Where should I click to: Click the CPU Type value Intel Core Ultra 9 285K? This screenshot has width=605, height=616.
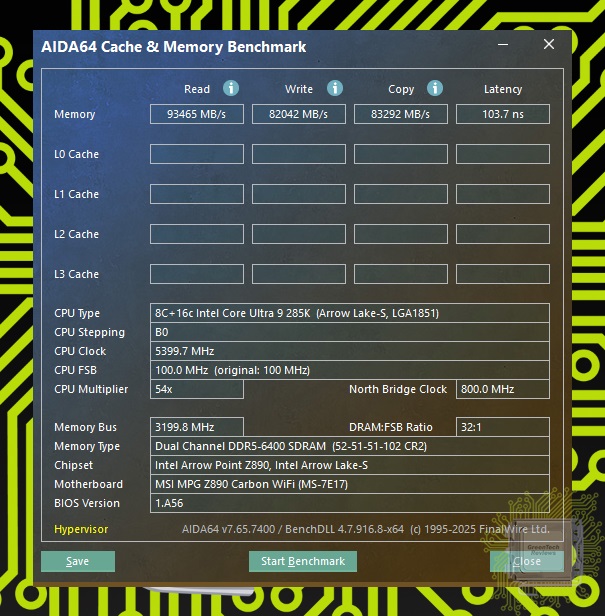point(350,313)
